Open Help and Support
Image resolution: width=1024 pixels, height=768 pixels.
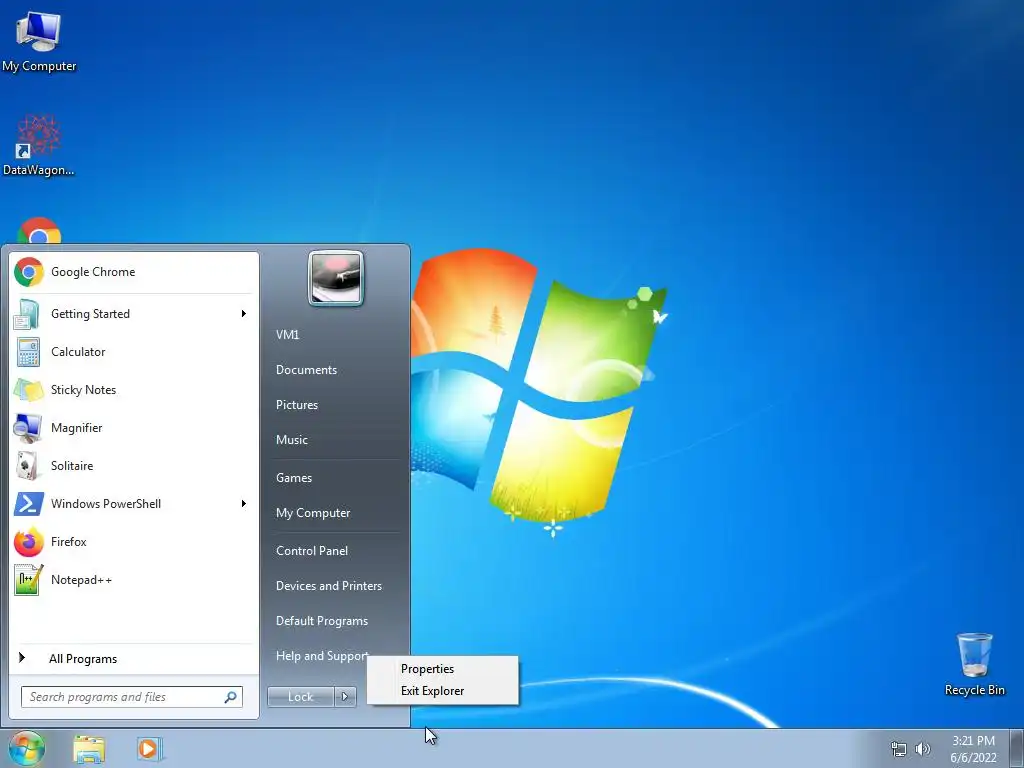pos(322,656)
